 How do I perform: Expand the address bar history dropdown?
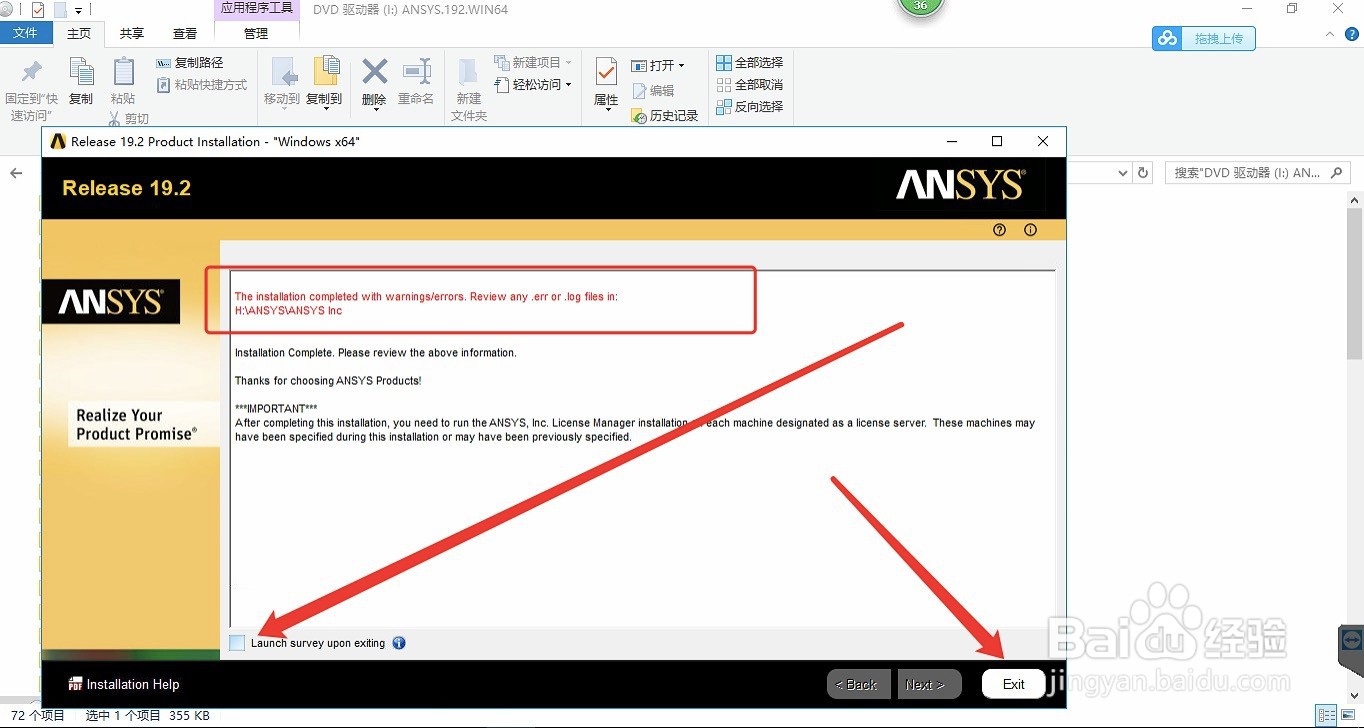1123,173
